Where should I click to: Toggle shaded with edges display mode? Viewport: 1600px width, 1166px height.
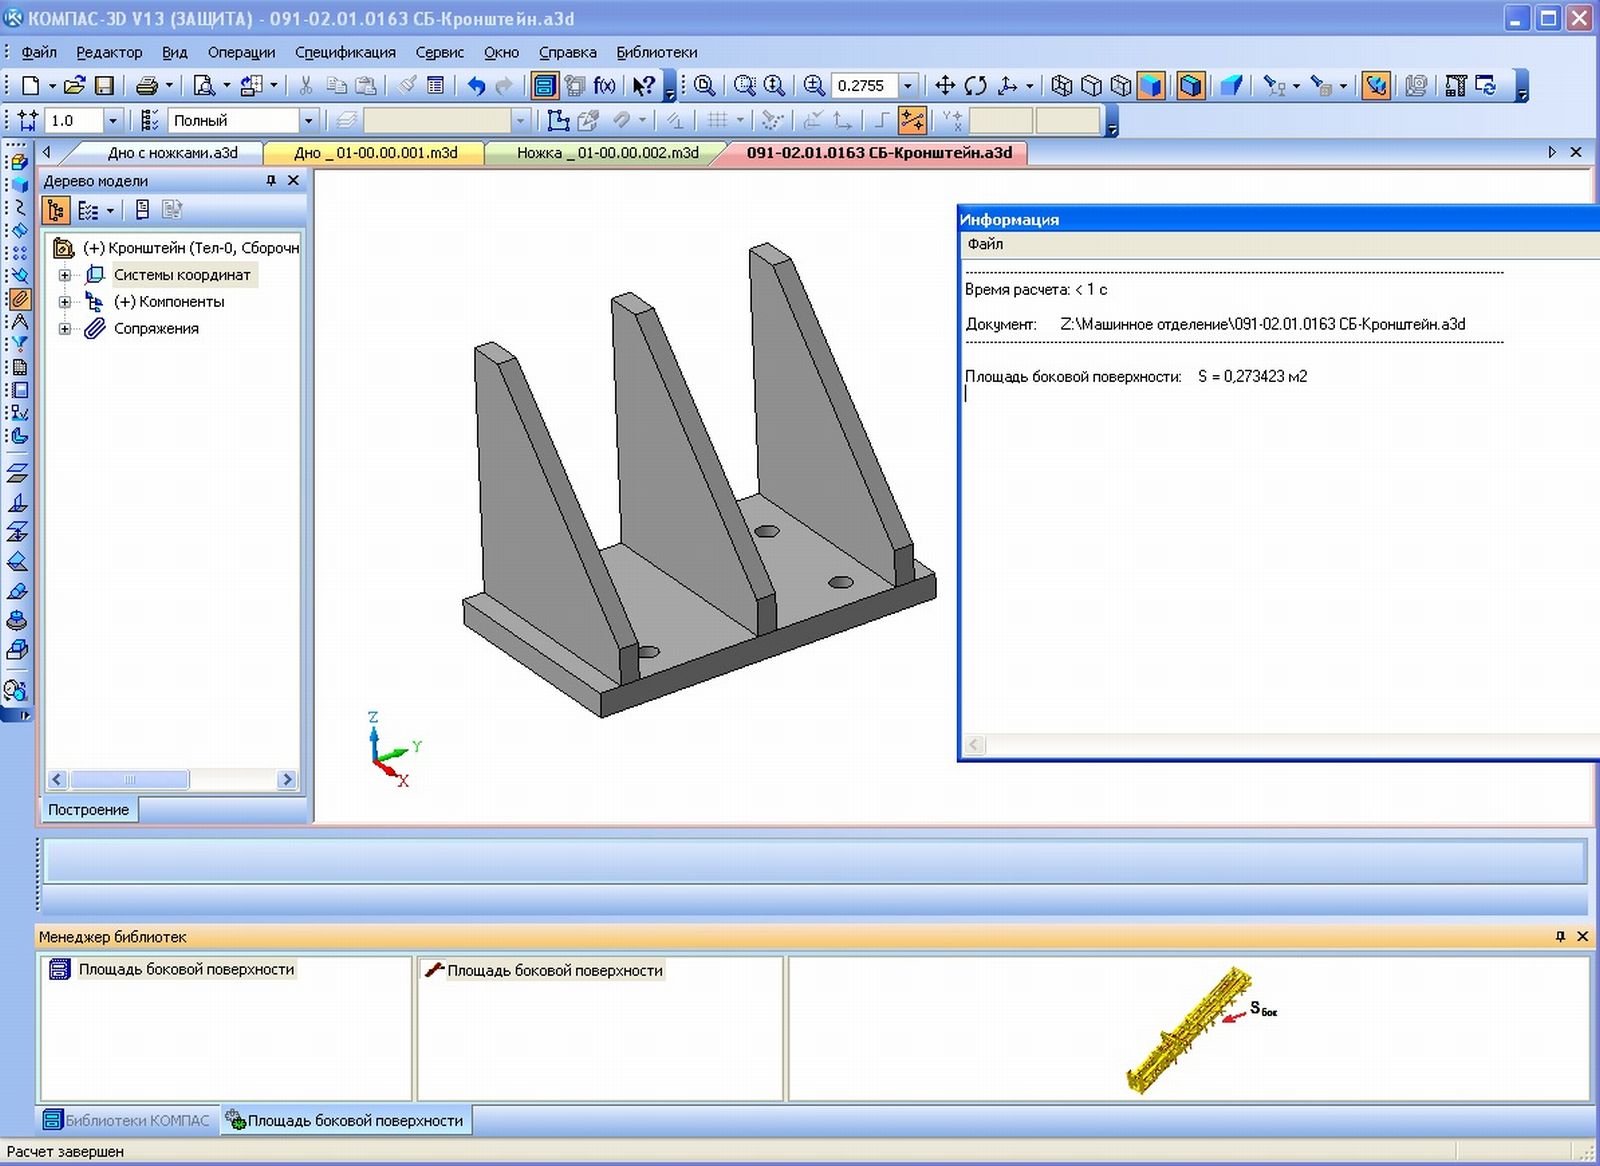tap(1190, 86)
